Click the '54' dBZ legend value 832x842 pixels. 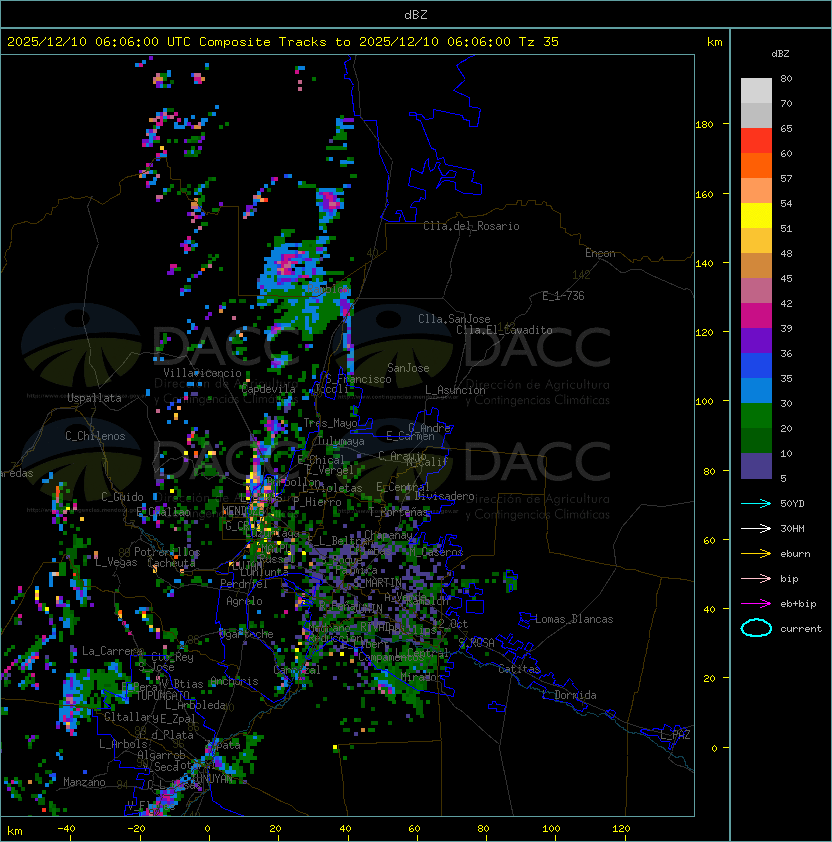786,204
